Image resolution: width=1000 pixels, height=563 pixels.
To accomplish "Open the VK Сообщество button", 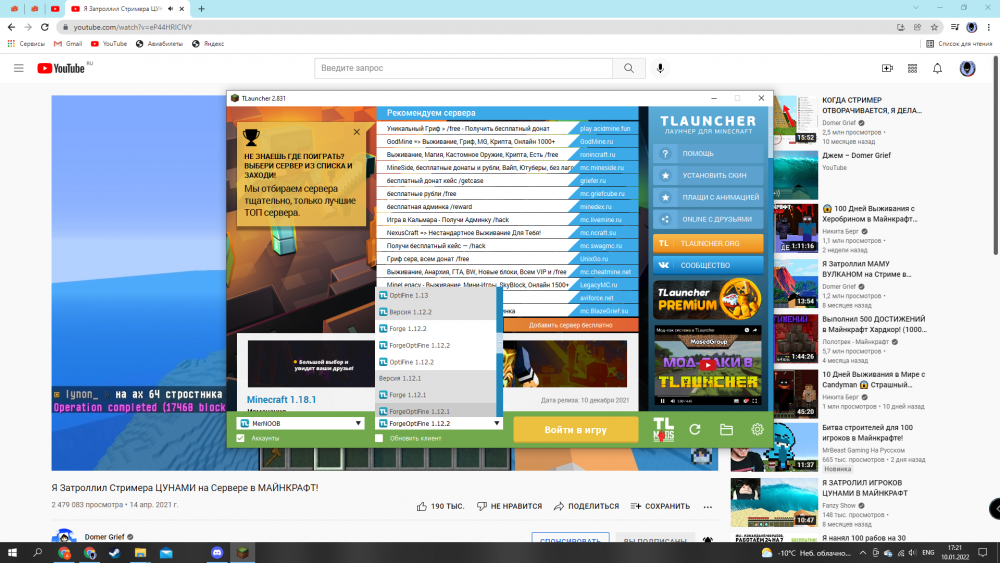I will point(708,265).
